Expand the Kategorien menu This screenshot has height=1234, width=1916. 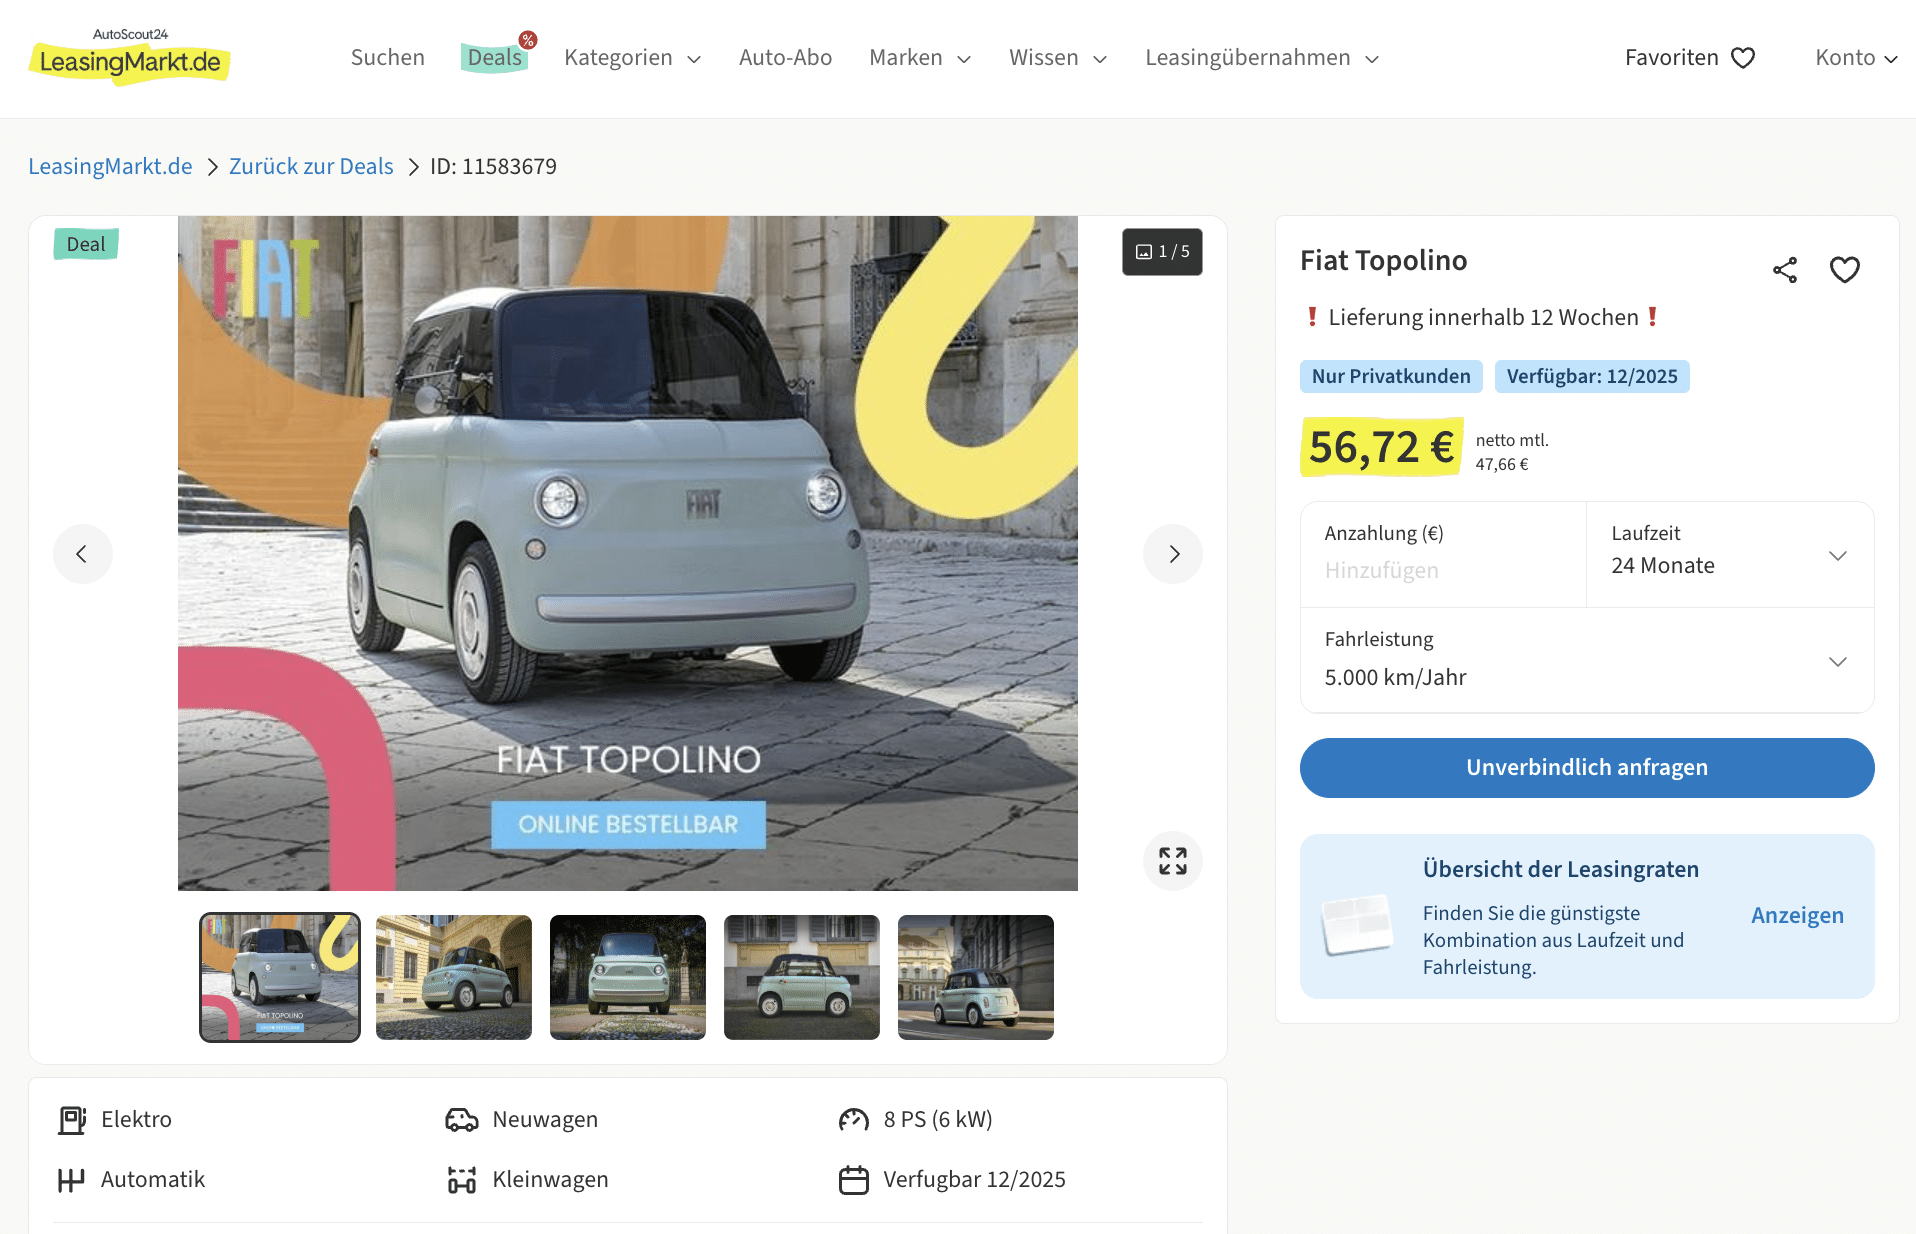632,58
